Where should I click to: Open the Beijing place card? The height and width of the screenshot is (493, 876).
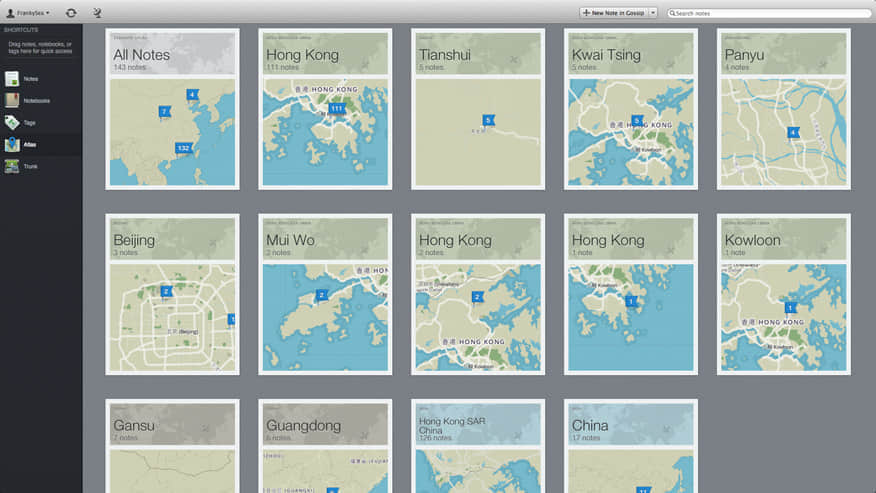[172, 294]
